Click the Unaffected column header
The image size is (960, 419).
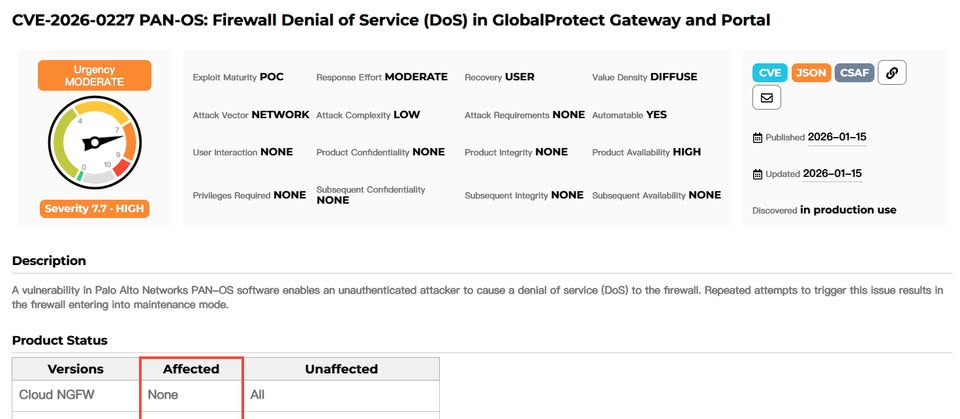tap(341, 369)
